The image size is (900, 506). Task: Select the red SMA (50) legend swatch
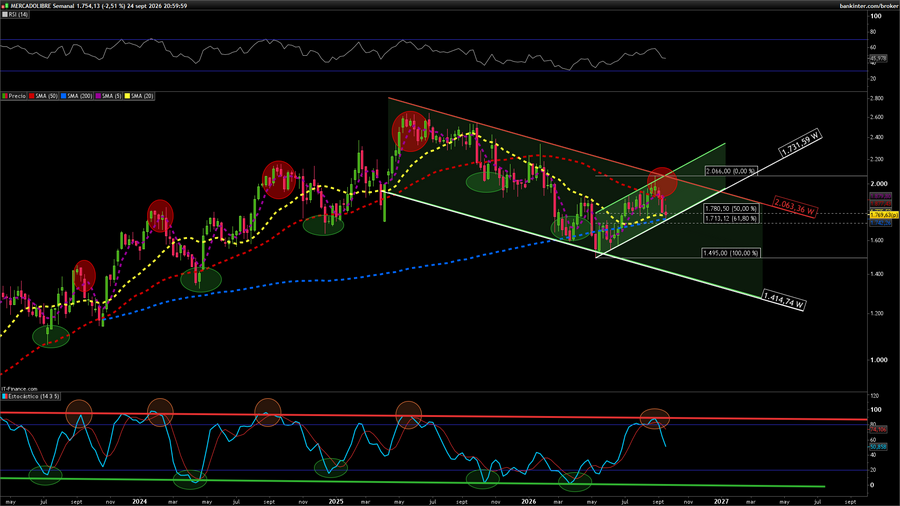point(32,96)
